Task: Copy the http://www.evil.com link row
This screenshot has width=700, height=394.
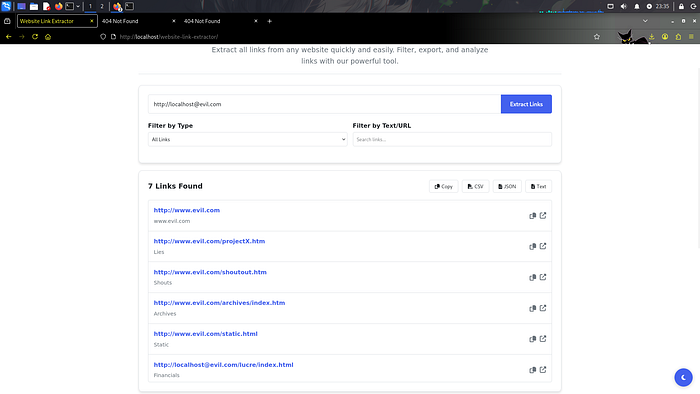Action: 532,216
